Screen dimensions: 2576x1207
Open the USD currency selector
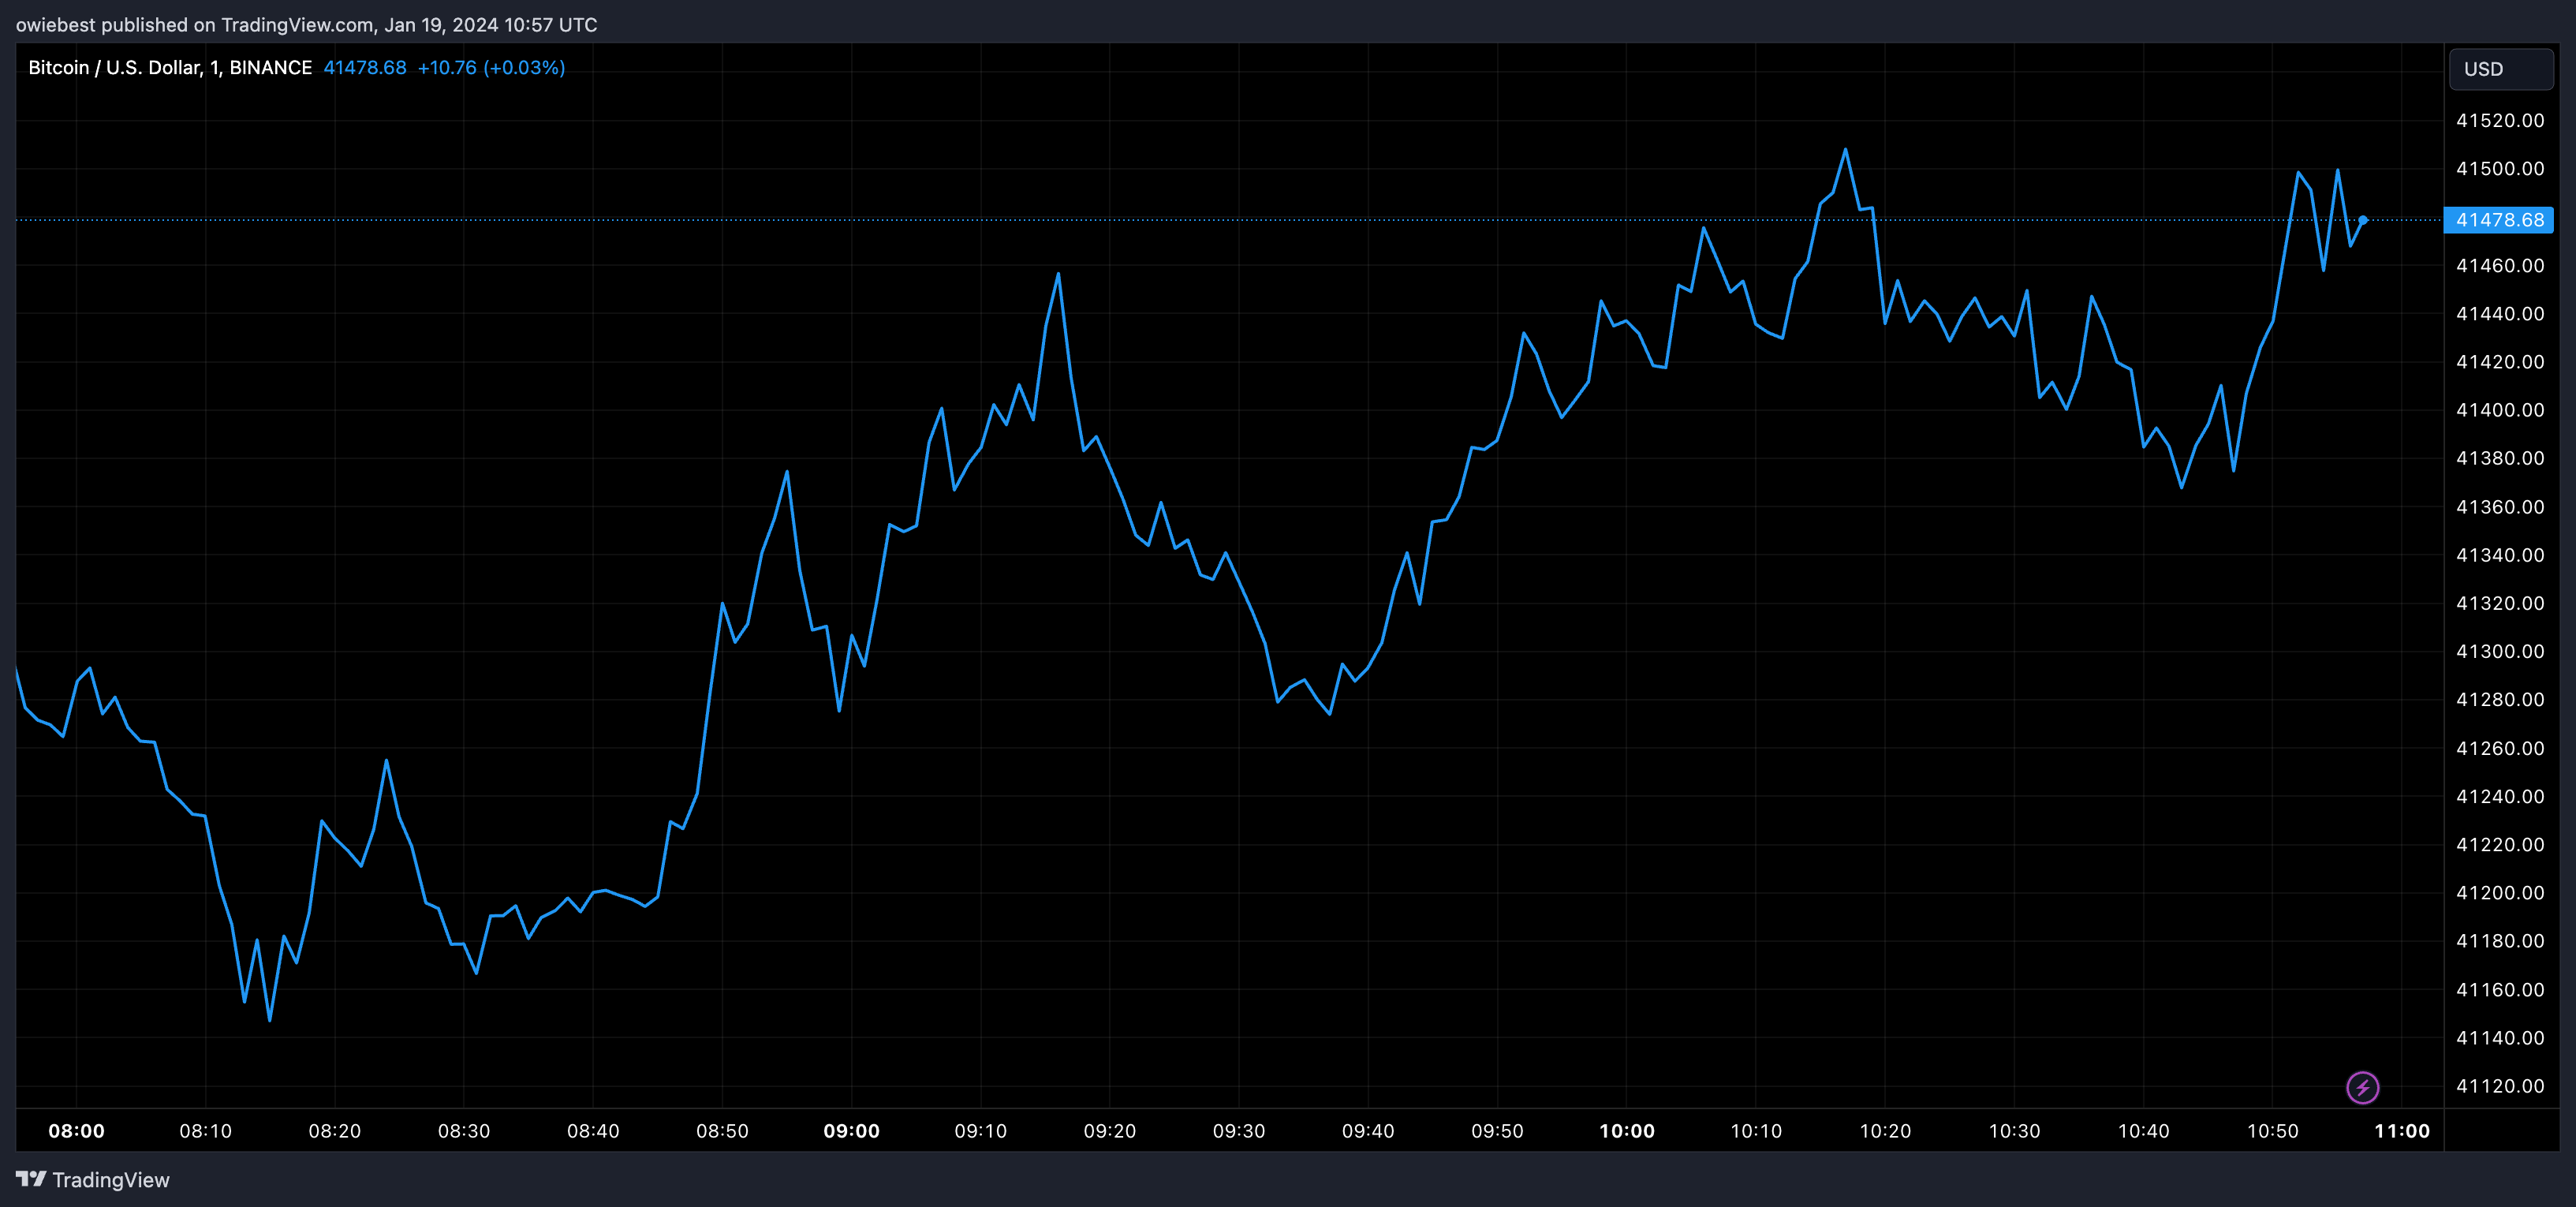tap(2499, 69)
